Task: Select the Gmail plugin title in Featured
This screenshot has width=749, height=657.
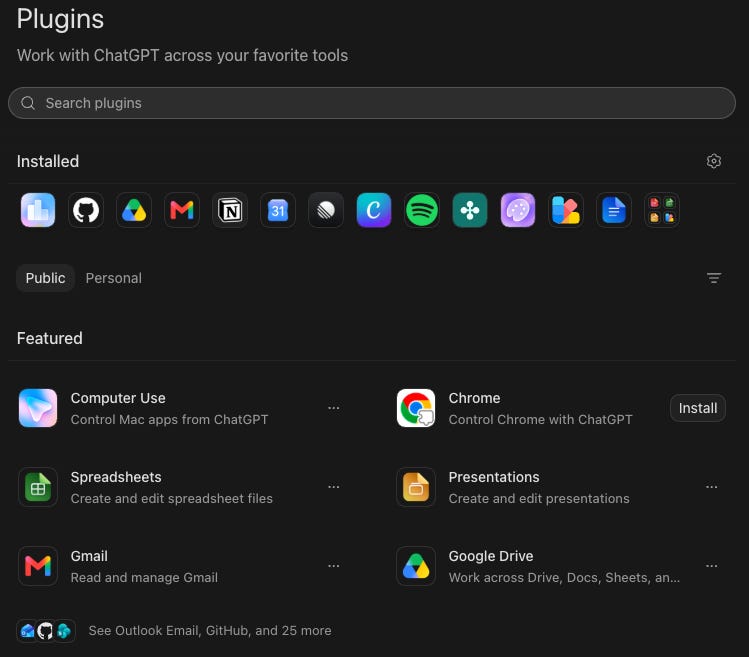Action: (x=89, y=556)
